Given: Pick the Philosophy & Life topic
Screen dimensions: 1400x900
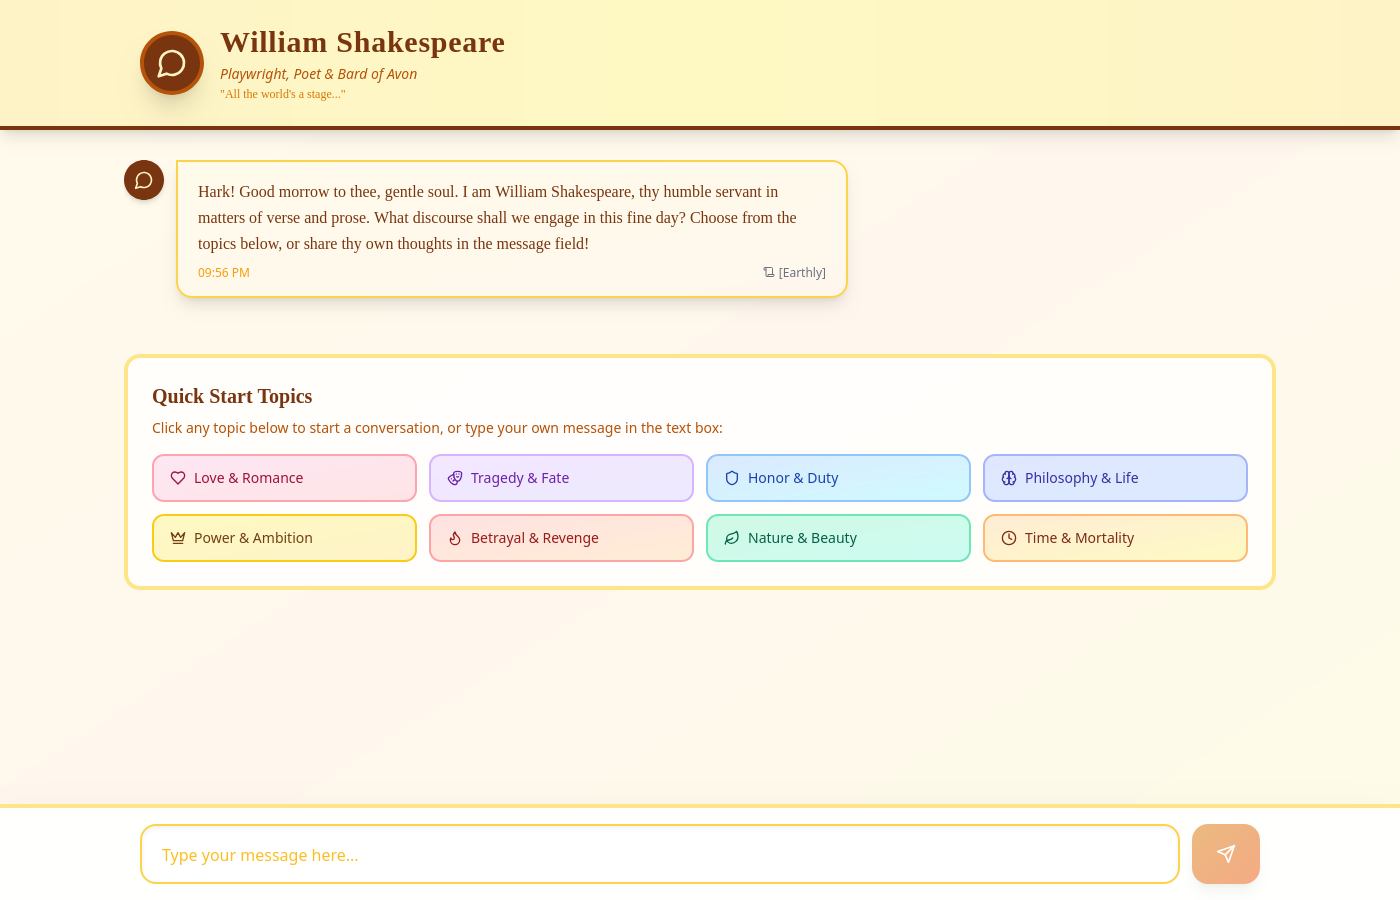Looking at the screenshot, I should [1115, 478].
